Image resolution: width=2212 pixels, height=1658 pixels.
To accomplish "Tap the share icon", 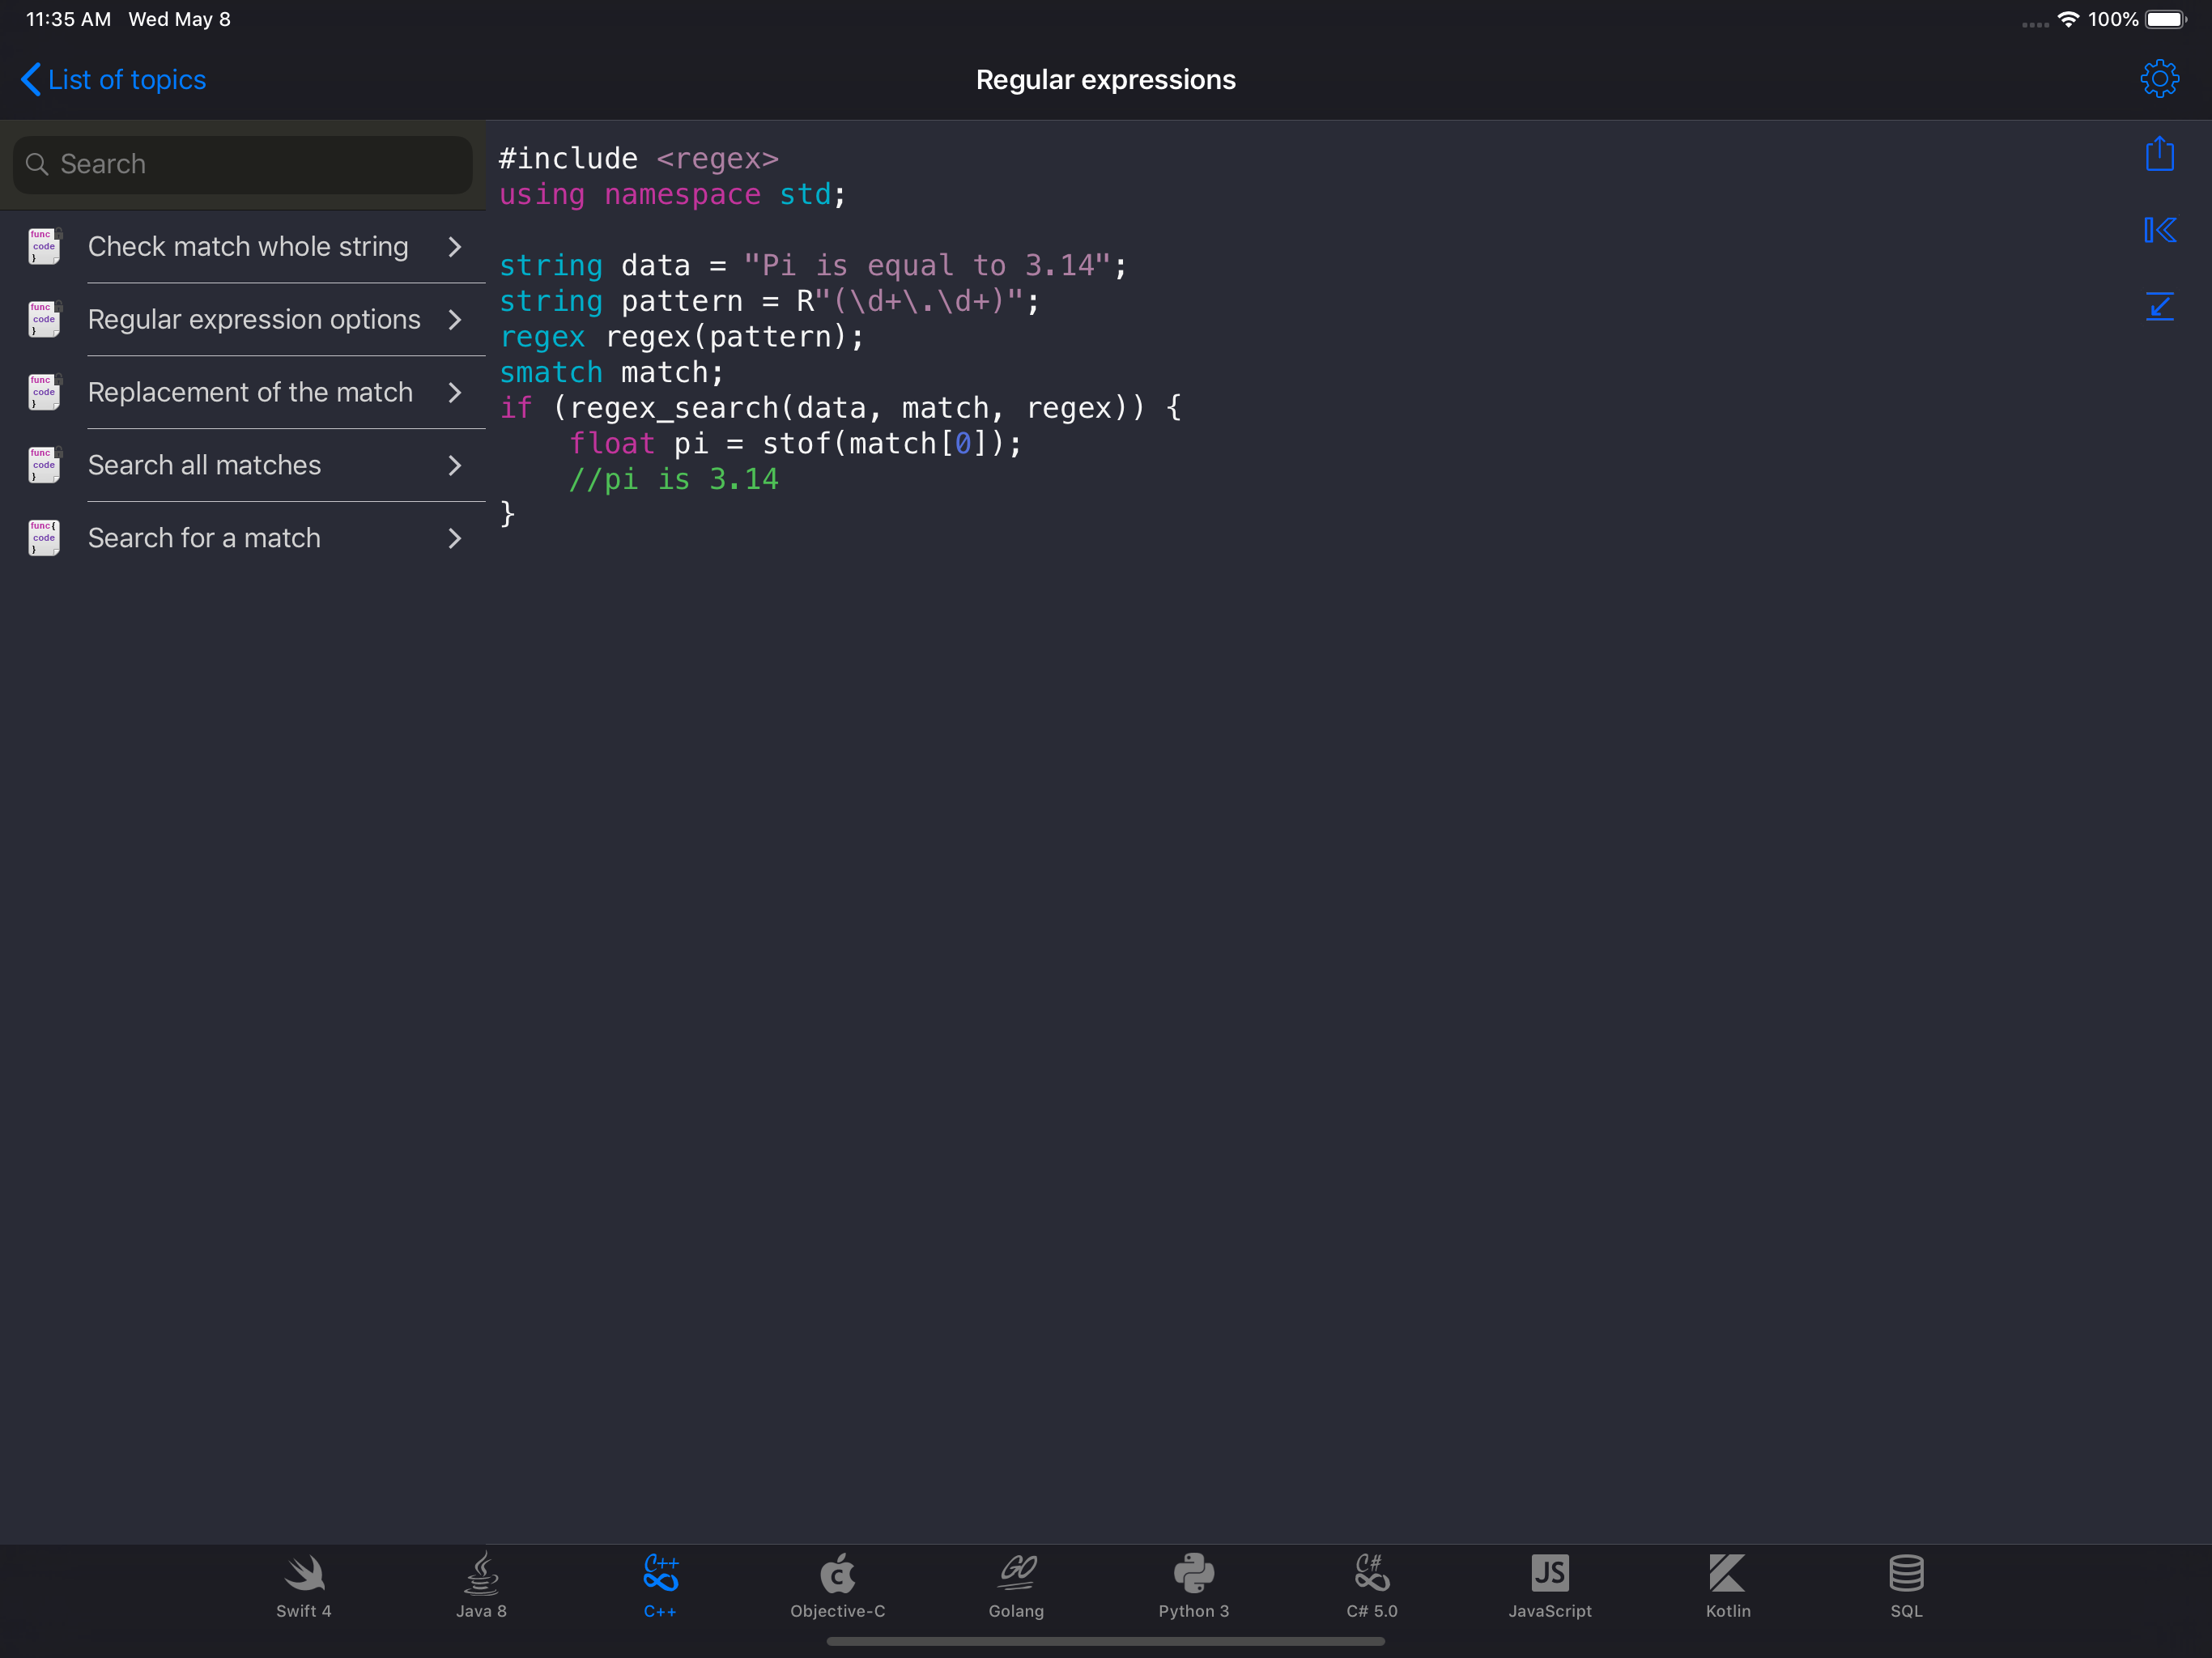I will pyautogui.click(x=2159, y=154).
